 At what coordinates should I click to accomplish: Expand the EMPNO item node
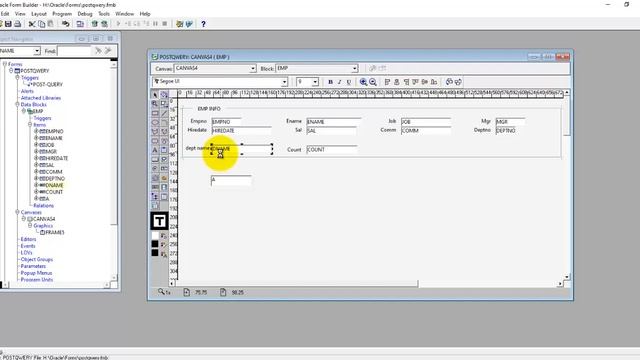coord(36,131)
